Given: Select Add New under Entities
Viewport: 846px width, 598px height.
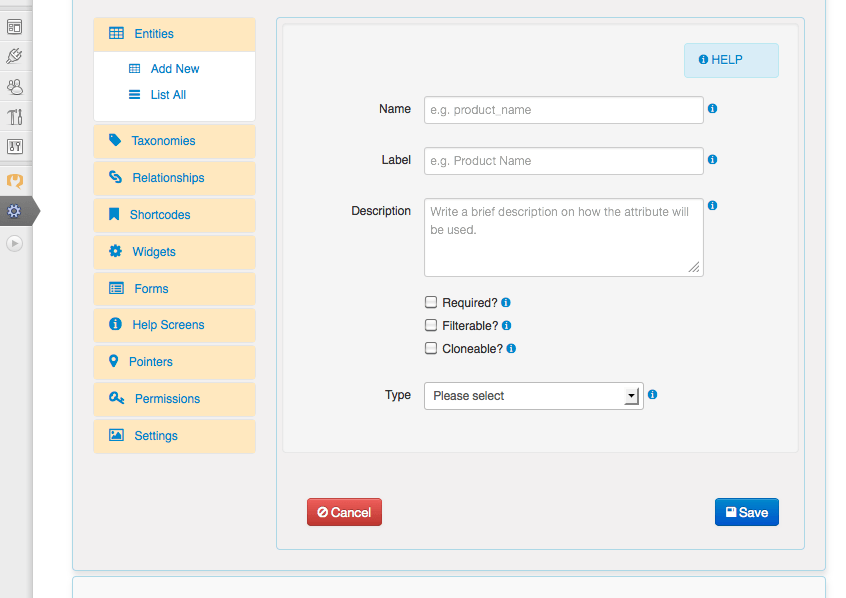Looking at the screenshot, I should (175, 69).
